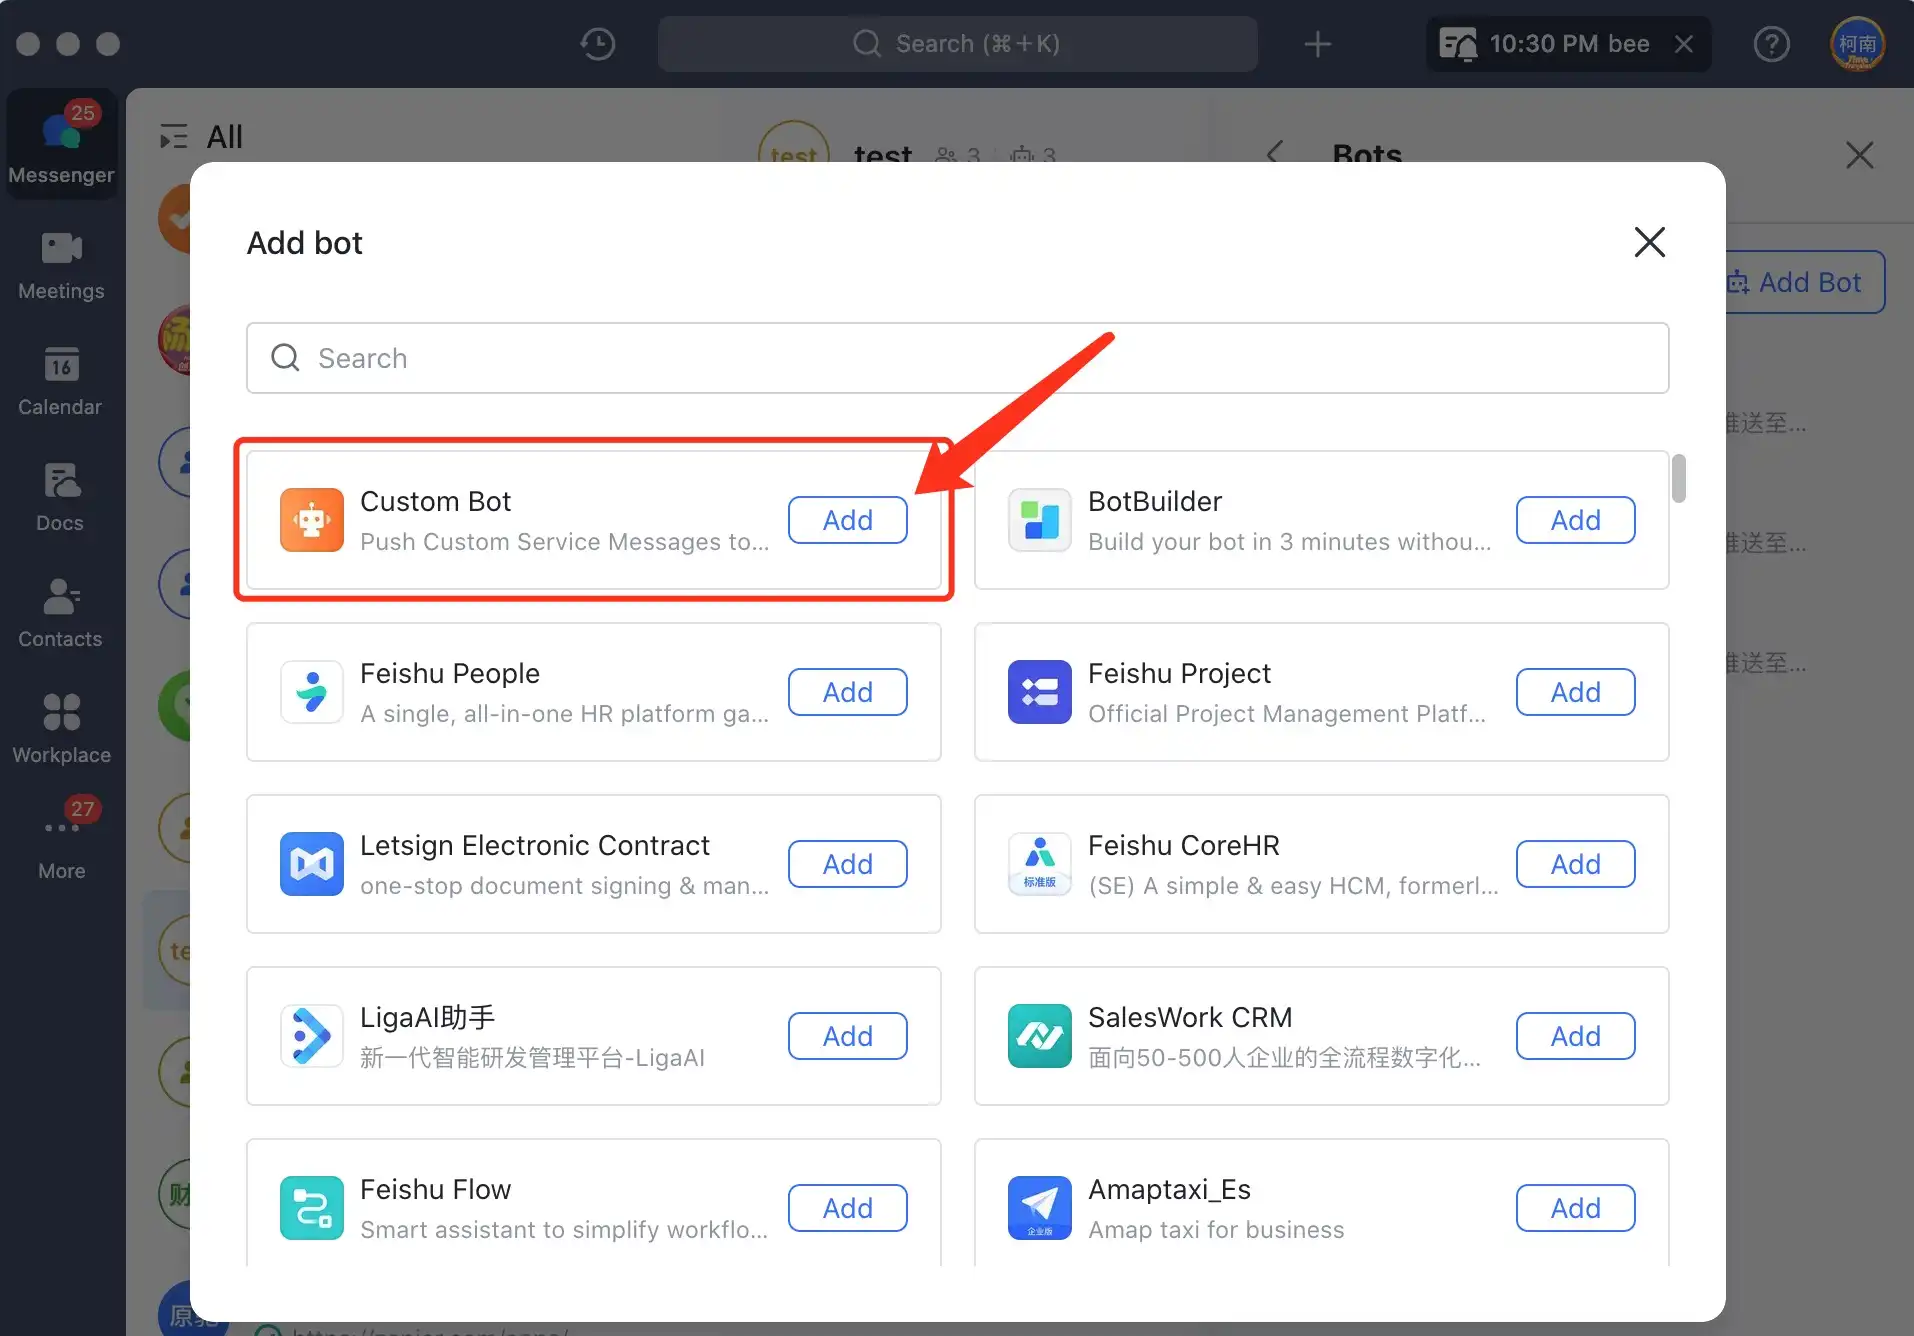
Task: Expand the All chats filter
Action: (x=174, y=137)
